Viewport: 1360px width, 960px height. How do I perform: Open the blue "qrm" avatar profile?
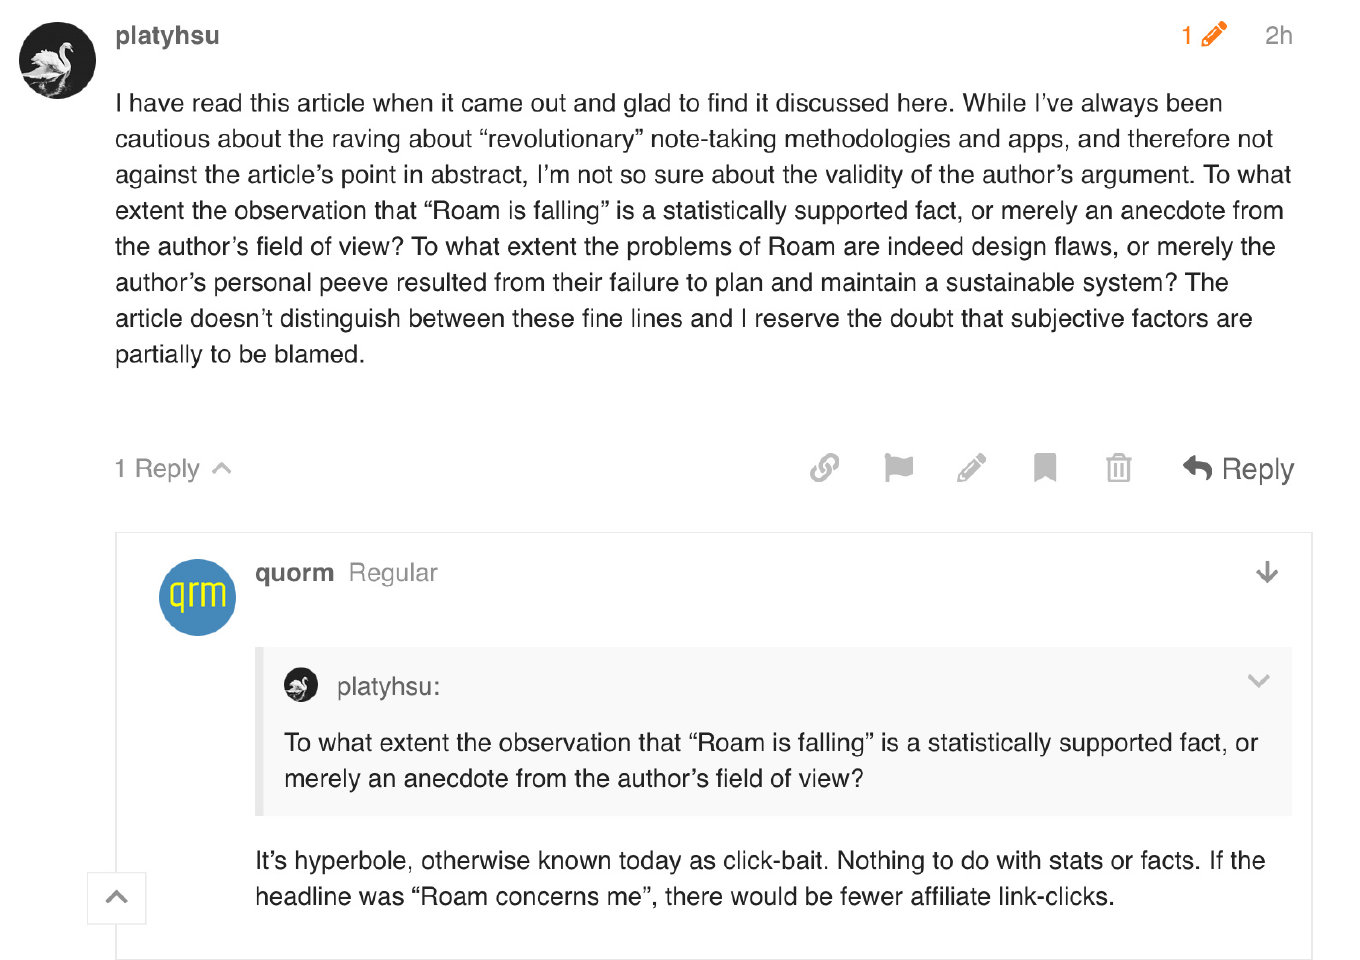pyautogui.click(x=198, y=597)
